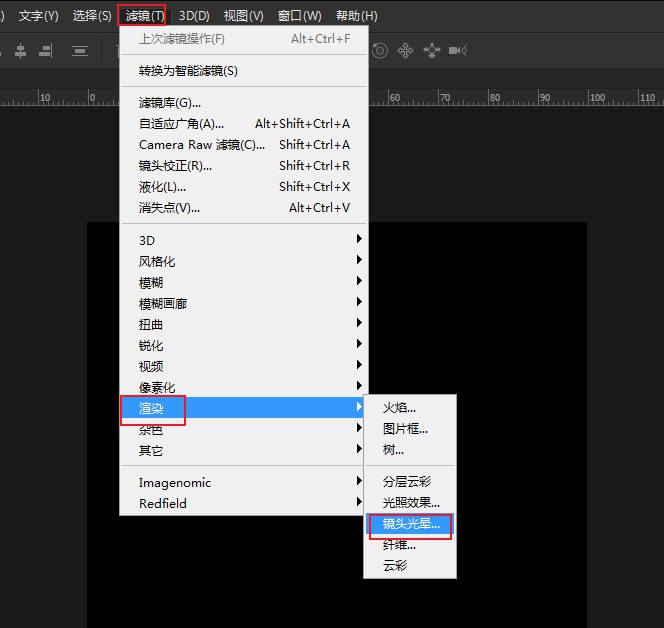Screen dimensions: 664x628
Task: Choose 图片框... picture frame
Action: pos(410,429)
